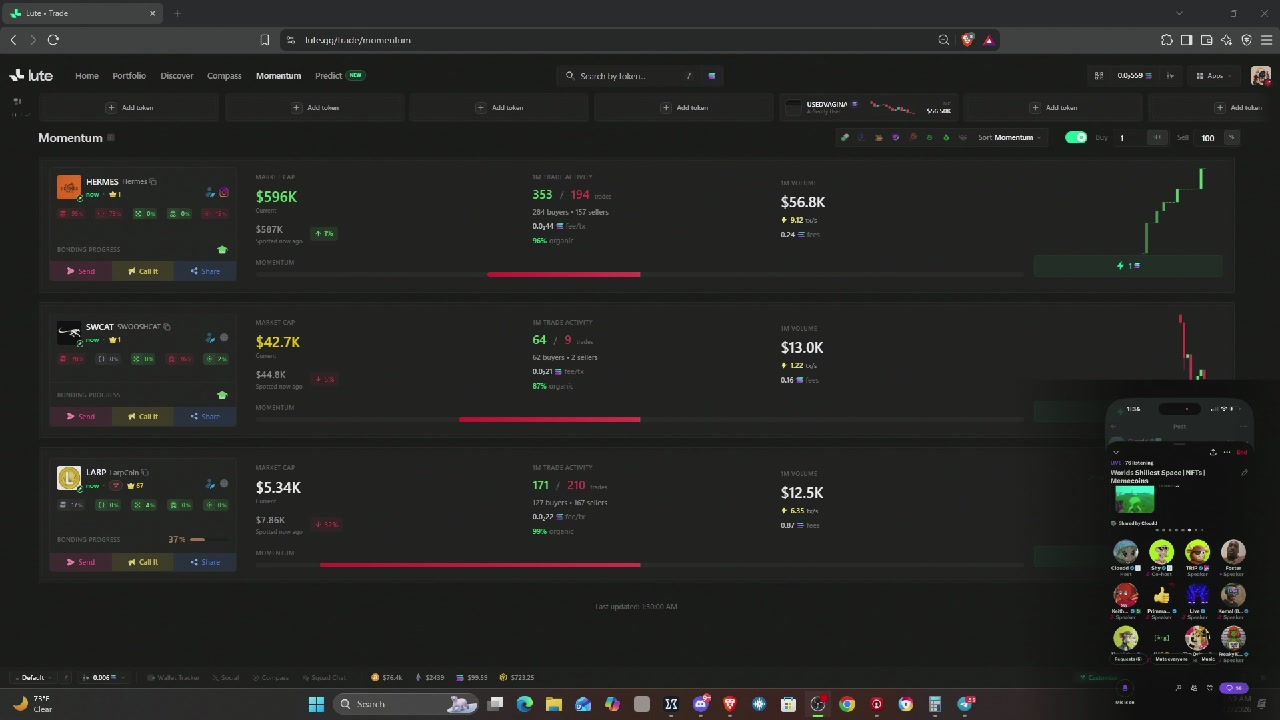Open the Sort Momentum dropdown
Screen dimensions: 1280x720
pos(1010,138)
